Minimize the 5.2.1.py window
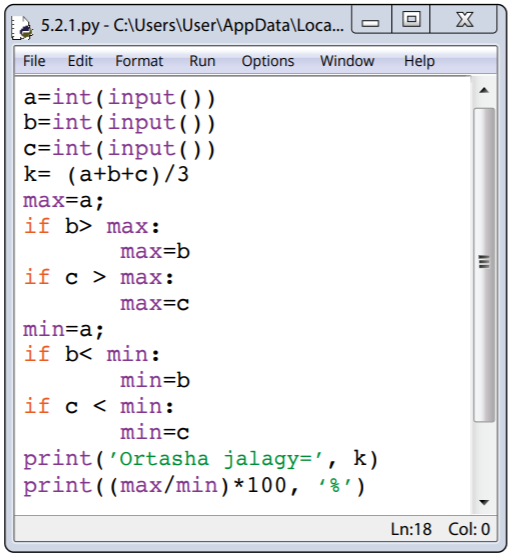510x557 pixels. click(371, 20)
